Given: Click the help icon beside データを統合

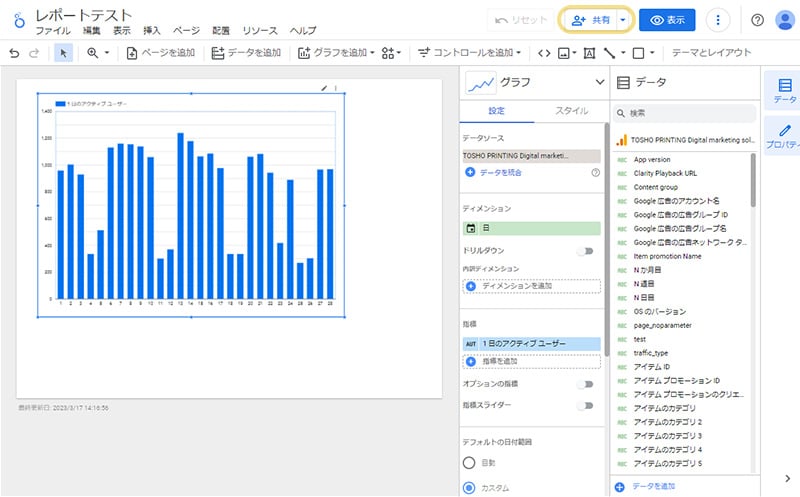Looking at the screenshot, I should point(595,172).
